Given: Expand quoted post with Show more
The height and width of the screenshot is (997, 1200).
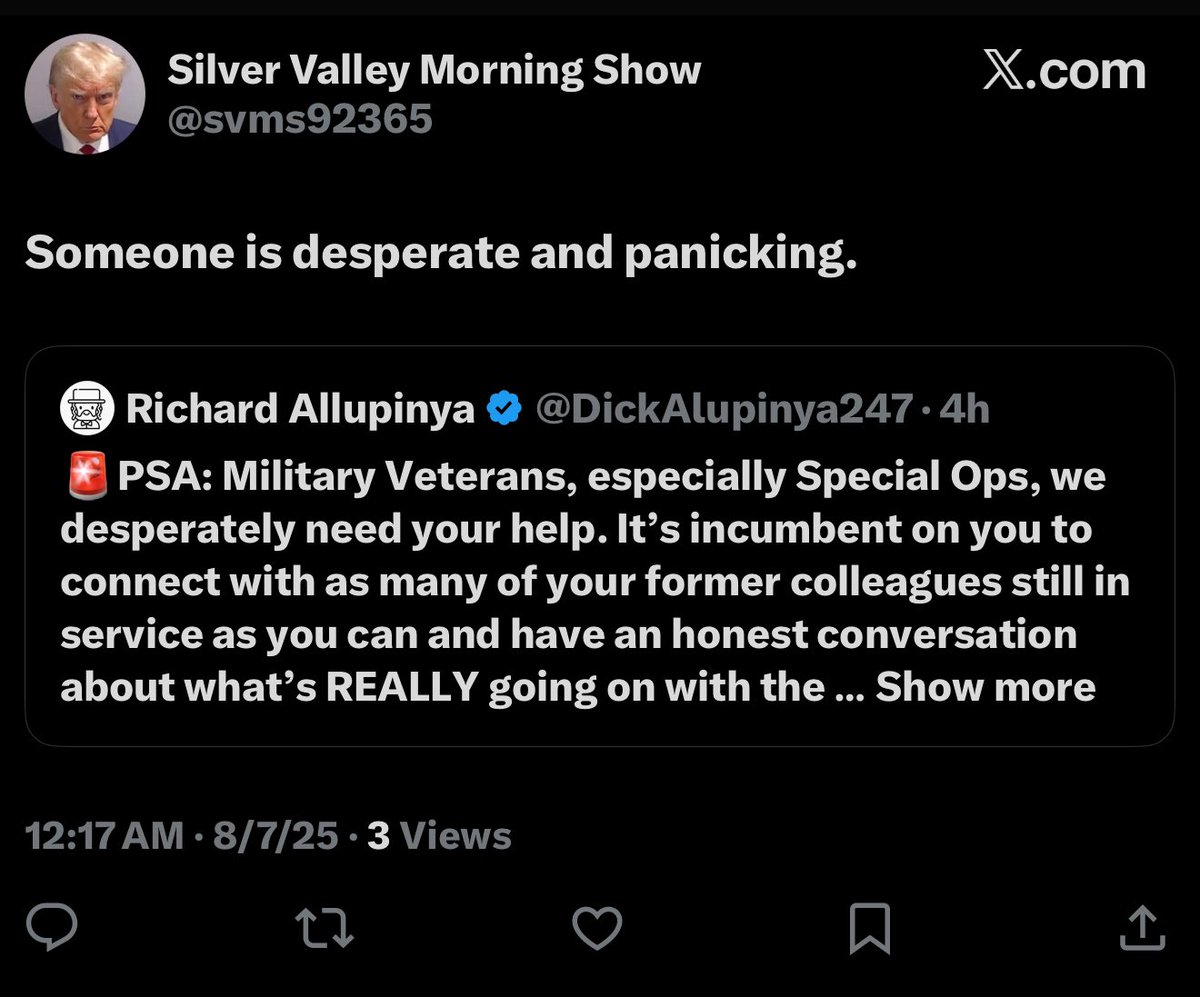Looking at the screenshot, I should 985,687.
